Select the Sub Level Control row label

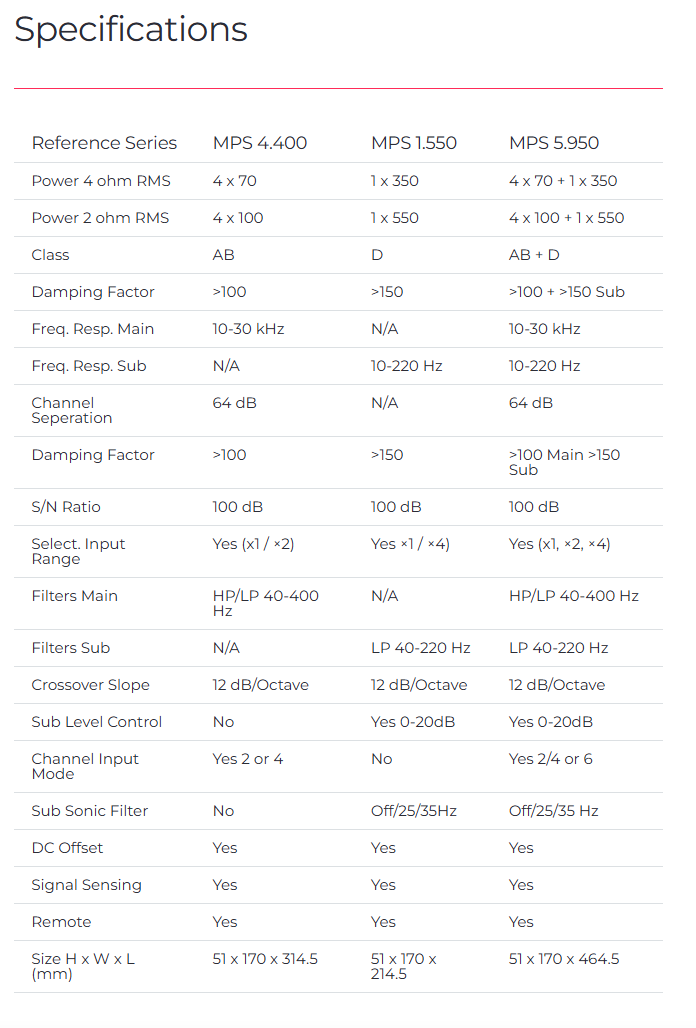coord(97,722)
